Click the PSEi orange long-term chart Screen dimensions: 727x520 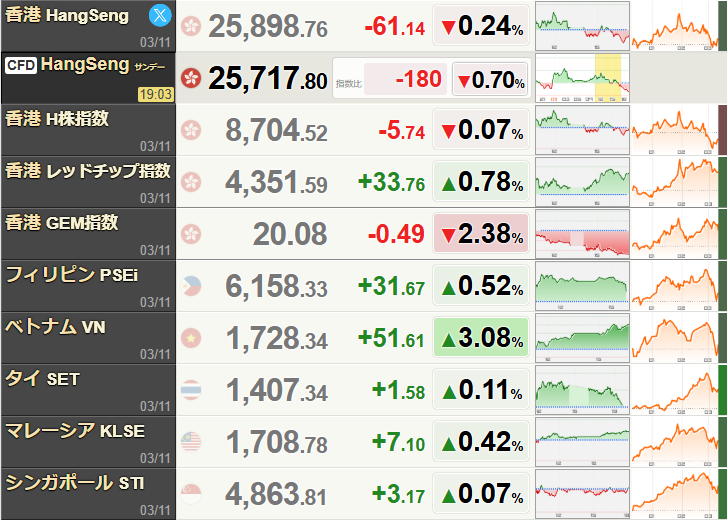pos(674,286)
